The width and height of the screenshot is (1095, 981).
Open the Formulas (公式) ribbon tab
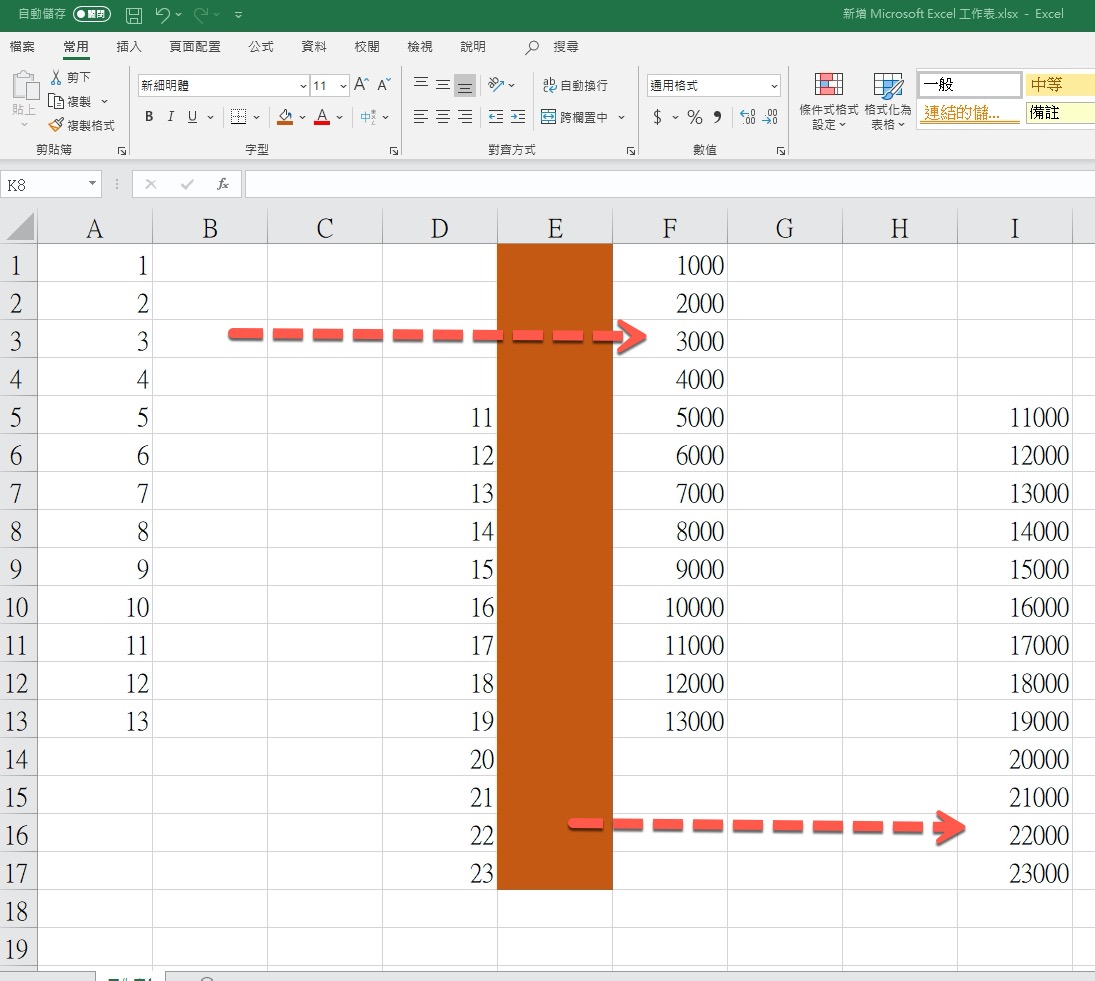[261, 47]
